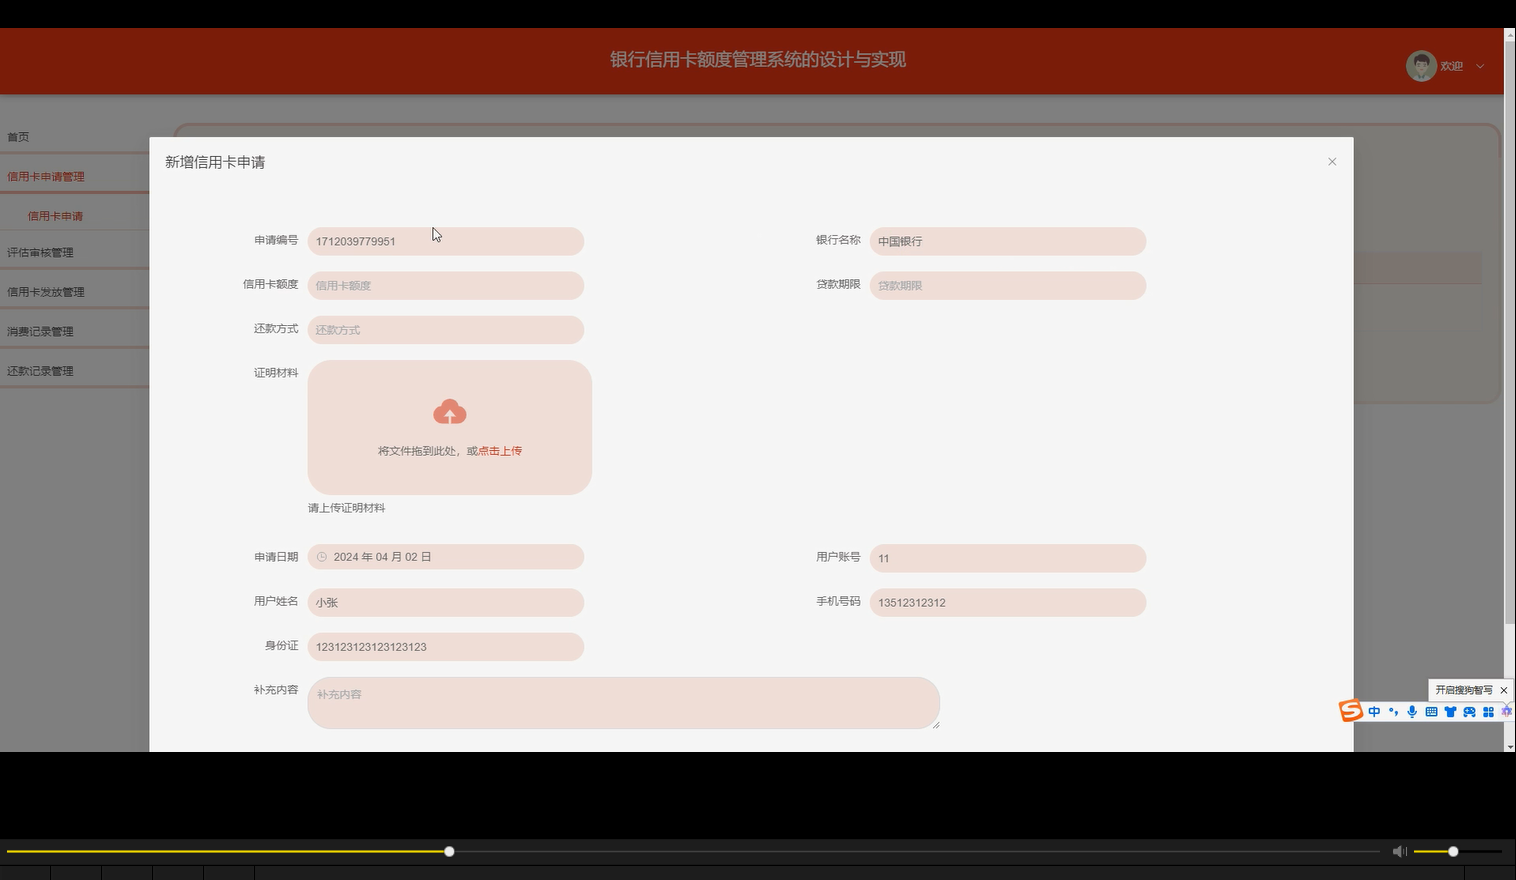Launch the Sogou AI assistant icon
This screenshot has width=1516, height=880.
coord(1507,711)
